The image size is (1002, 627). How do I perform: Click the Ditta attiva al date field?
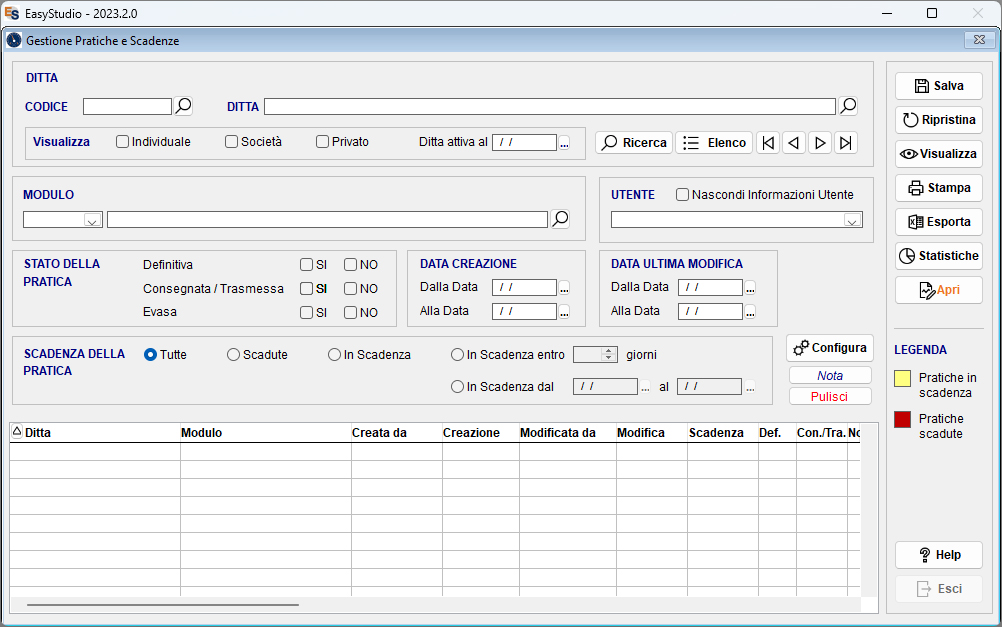click(525, 143)
